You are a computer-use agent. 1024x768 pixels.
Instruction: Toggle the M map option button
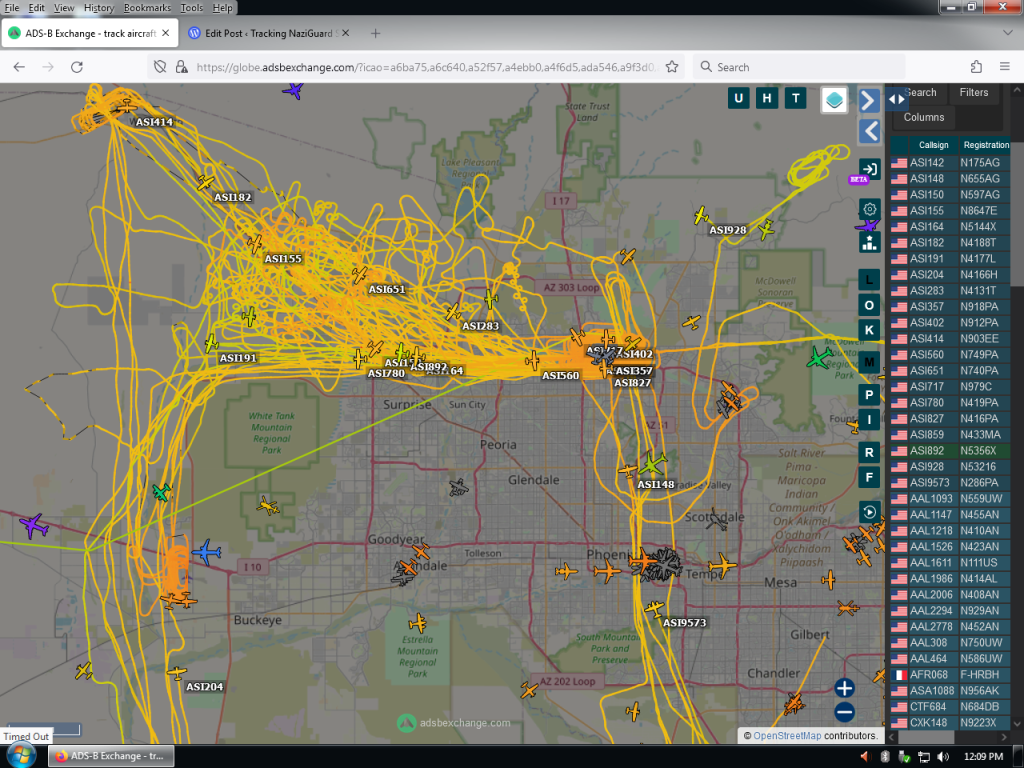869,362
